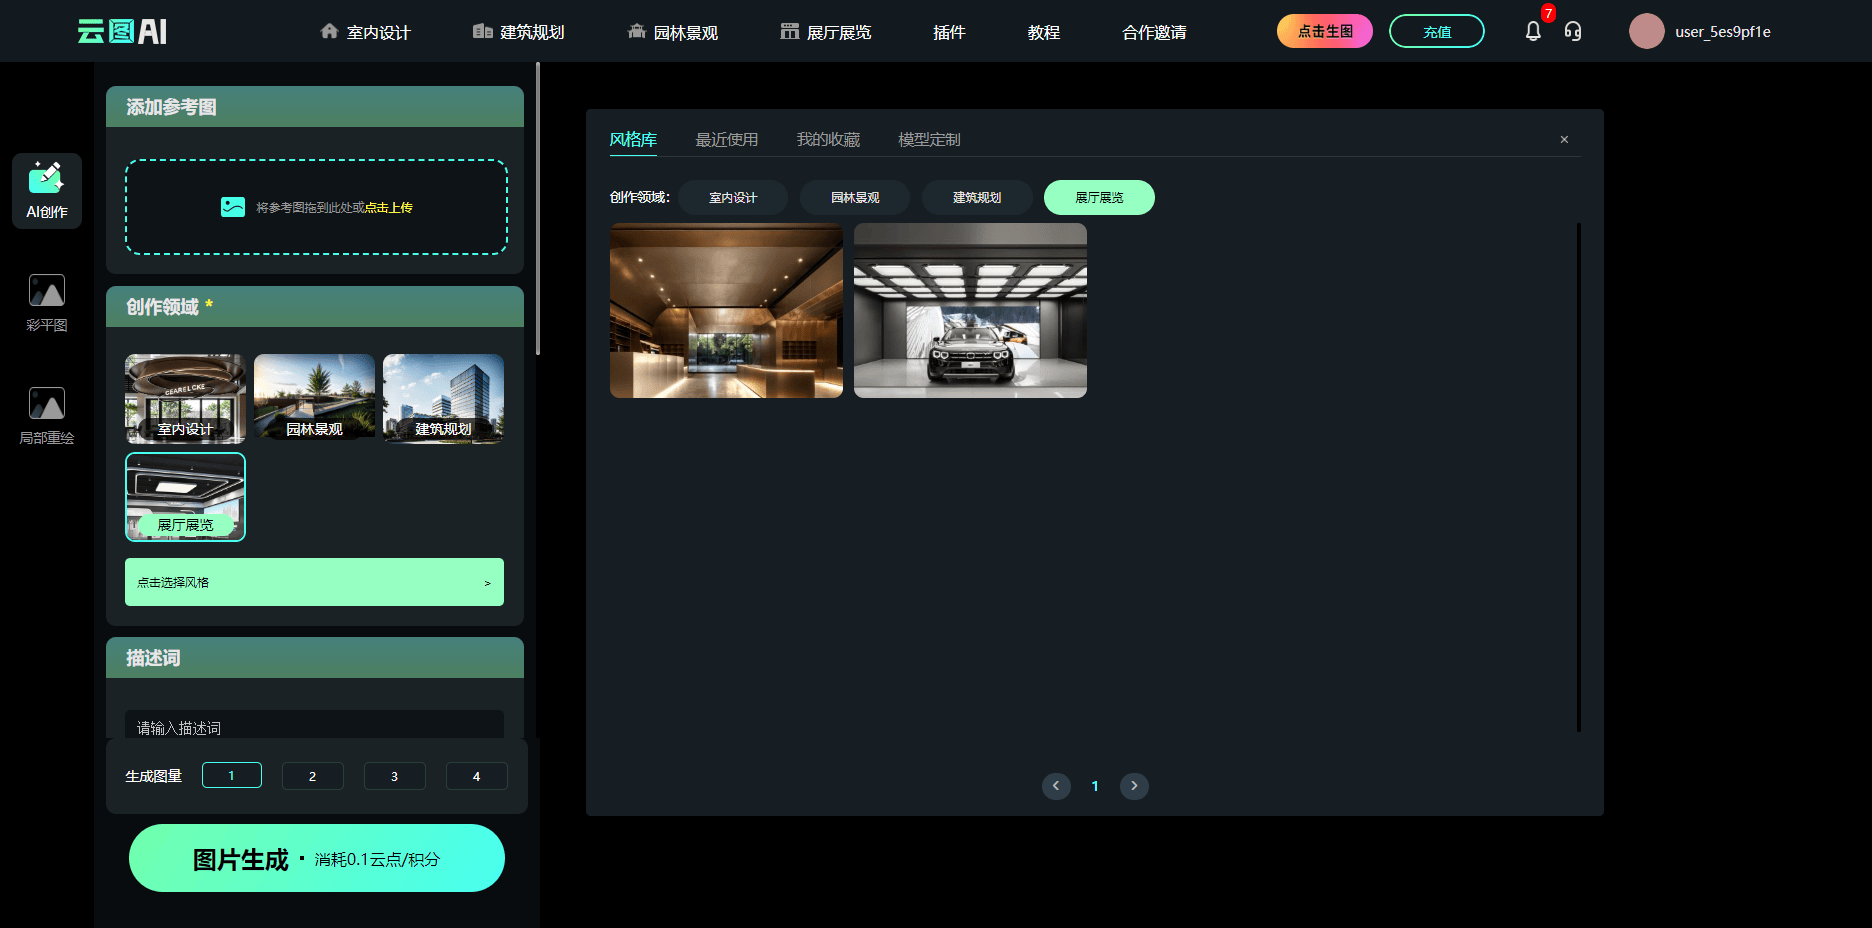Image resolution: width=1872 pixels, height=928 pixels.
Task: Go to previous page of styles
Action: point(1056,786)
